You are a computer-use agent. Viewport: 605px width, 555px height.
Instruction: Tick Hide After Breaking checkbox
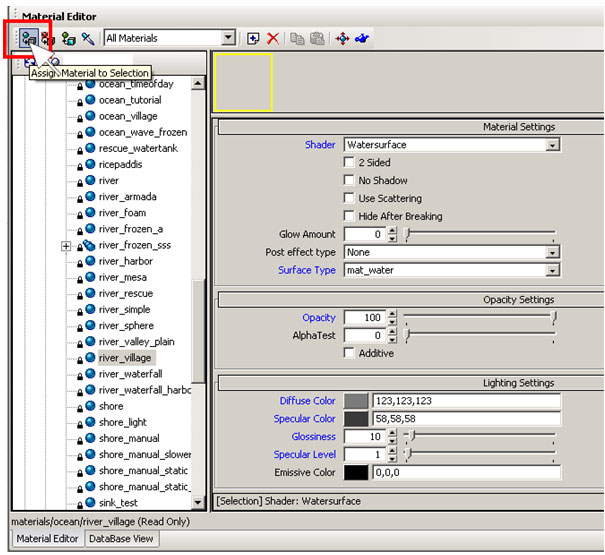coord(349,216)
